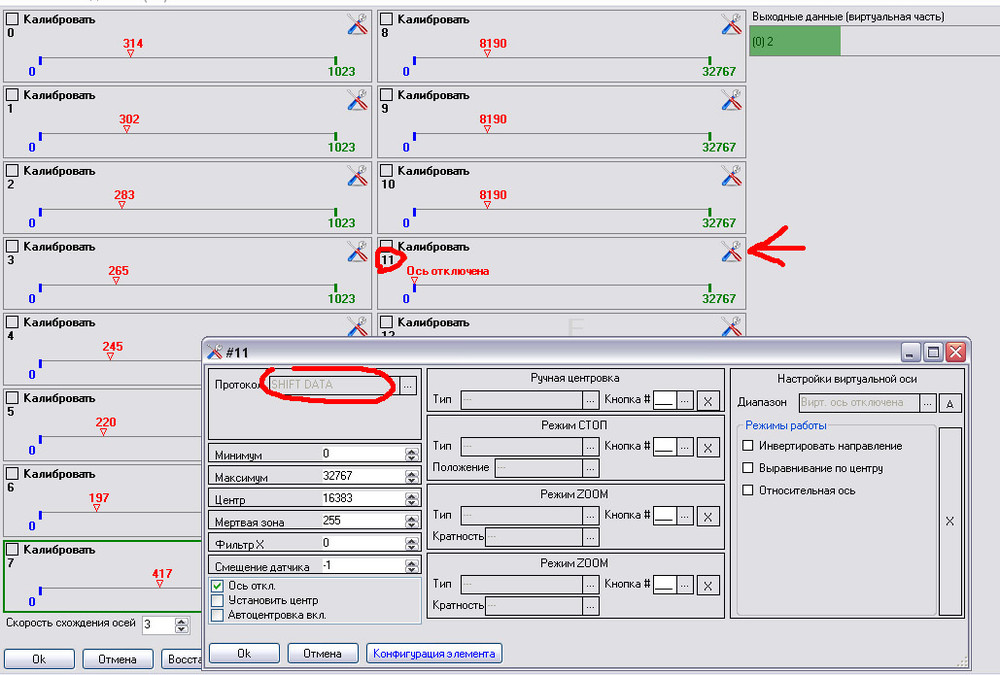The image size is (1000, 675).
Task: Click axis 7 slider marker at 417
Action: point(159,584)
